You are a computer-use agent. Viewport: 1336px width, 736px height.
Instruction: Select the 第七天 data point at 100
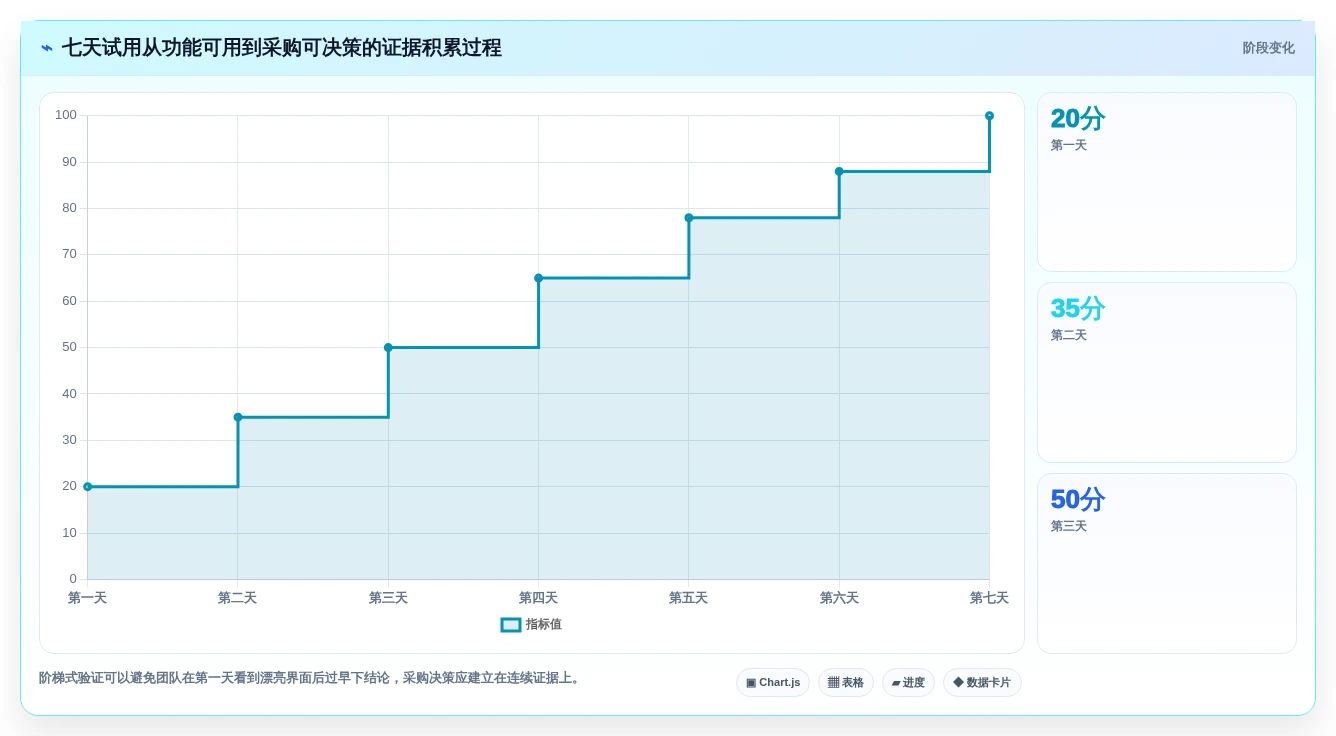[x=989, y=116]
